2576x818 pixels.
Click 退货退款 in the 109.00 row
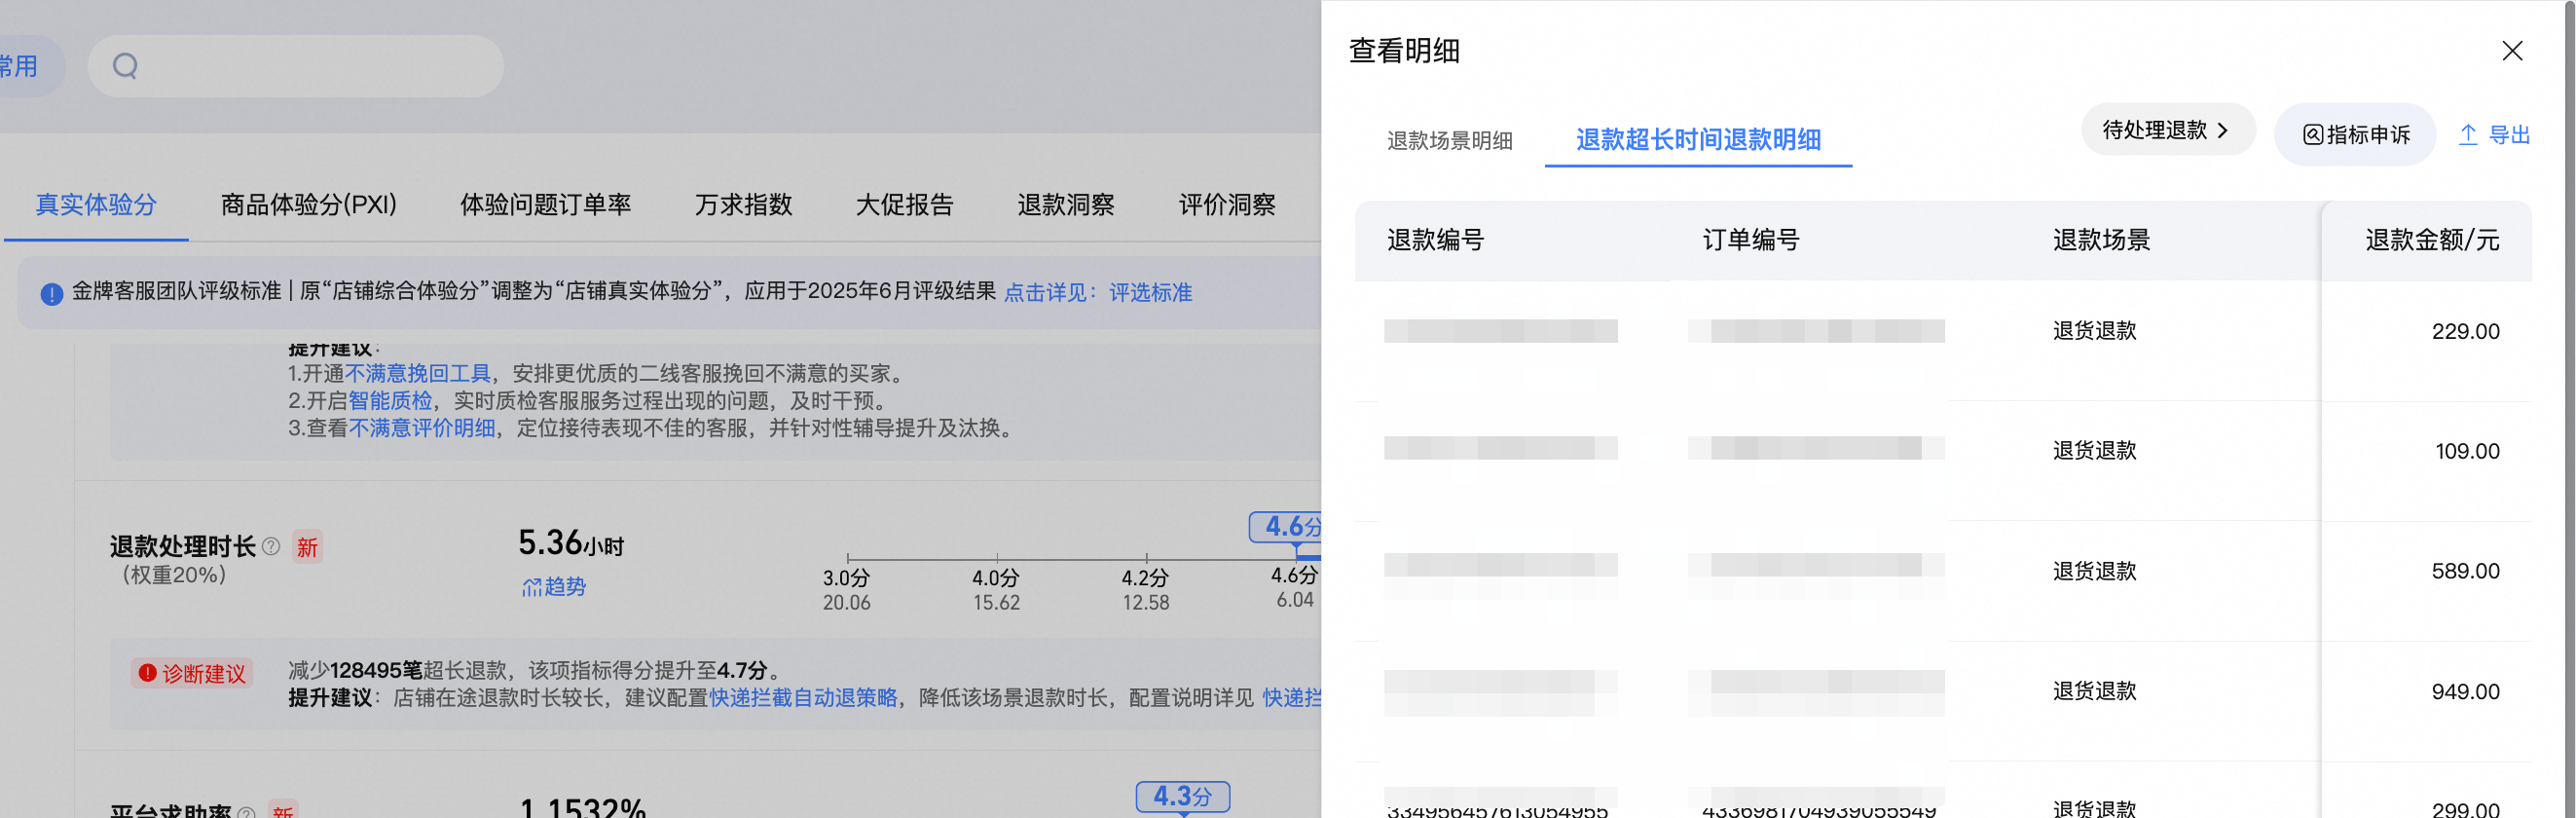click(x=2094, y=451)
